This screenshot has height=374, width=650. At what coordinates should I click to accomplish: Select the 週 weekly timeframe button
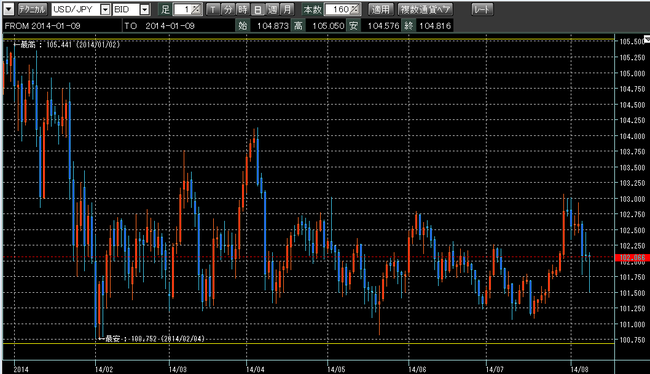click(272, 9)
